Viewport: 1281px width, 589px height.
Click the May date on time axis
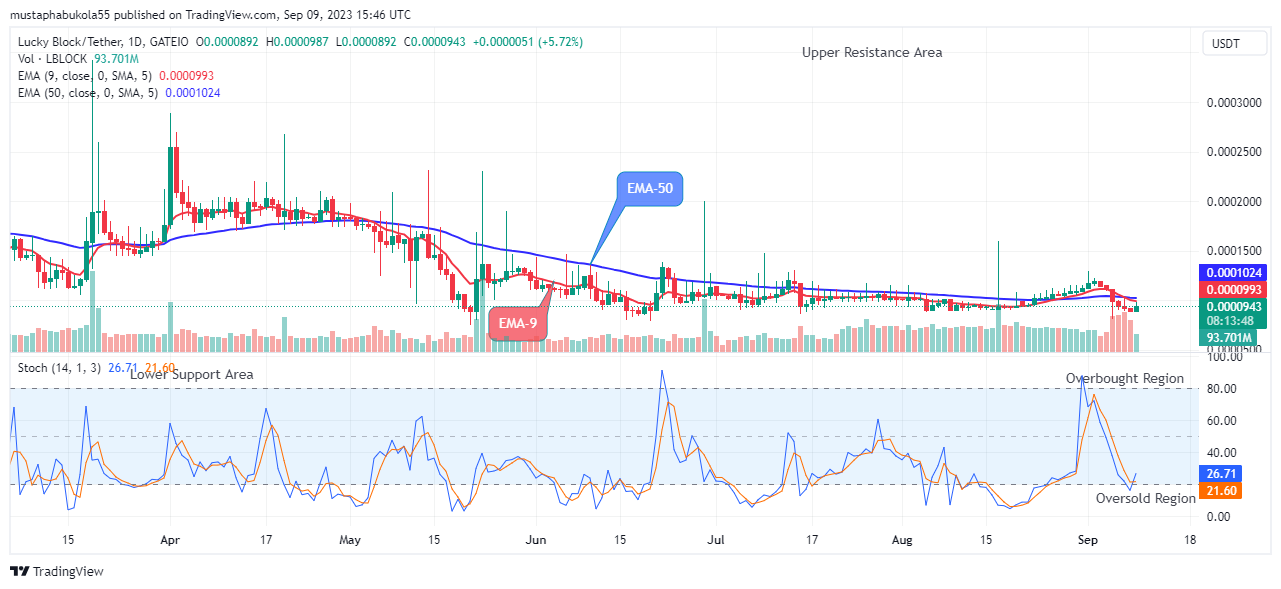[x=350, y=540]
